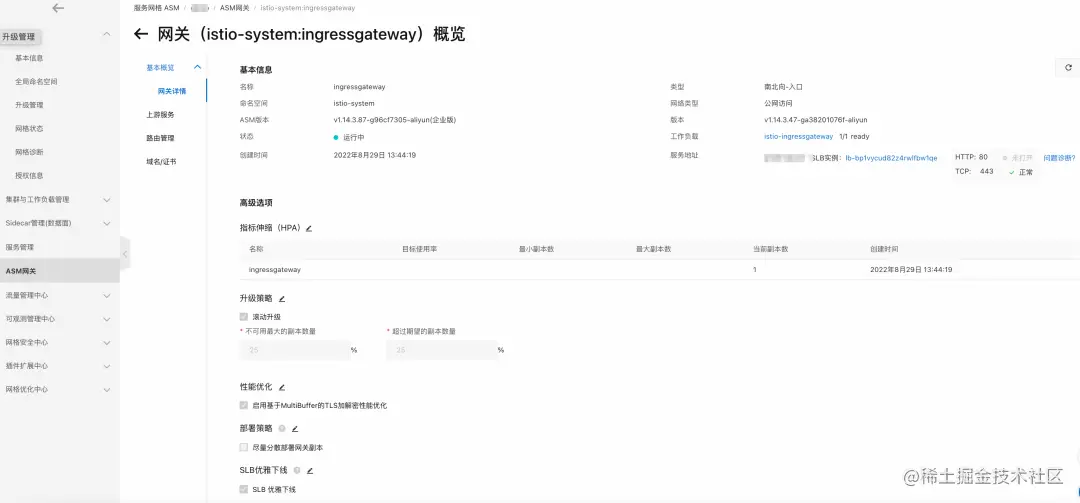The height and width of the screenshot is (503, 1080).
Task: Open 授权信息 in the sidebar
Action: tap(29, 176)
